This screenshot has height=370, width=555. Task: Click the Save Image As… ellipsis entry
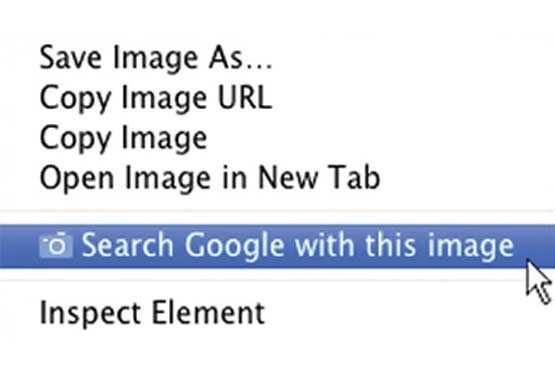(278, 58)
